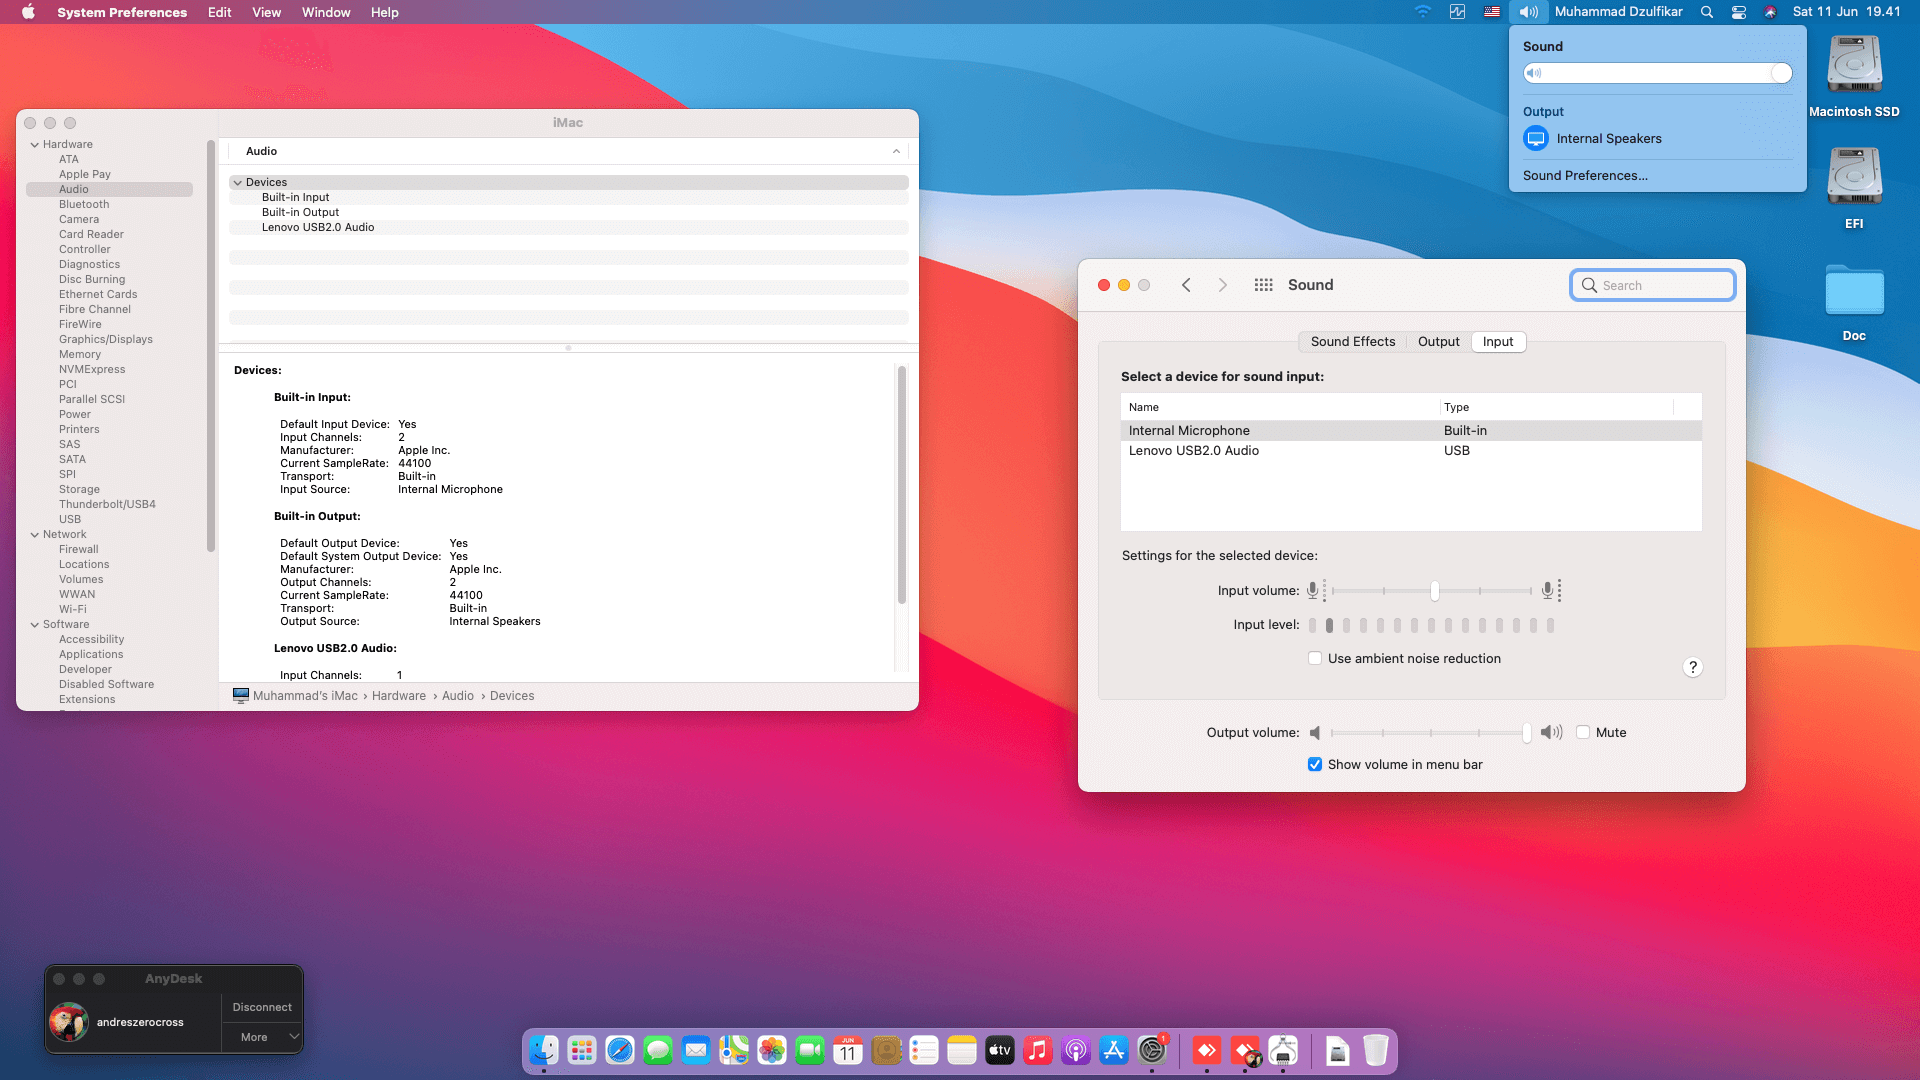1920x1080 pixels.
Task: Switch to the Sound Effects tab
Action: (x=1352, y=341)
